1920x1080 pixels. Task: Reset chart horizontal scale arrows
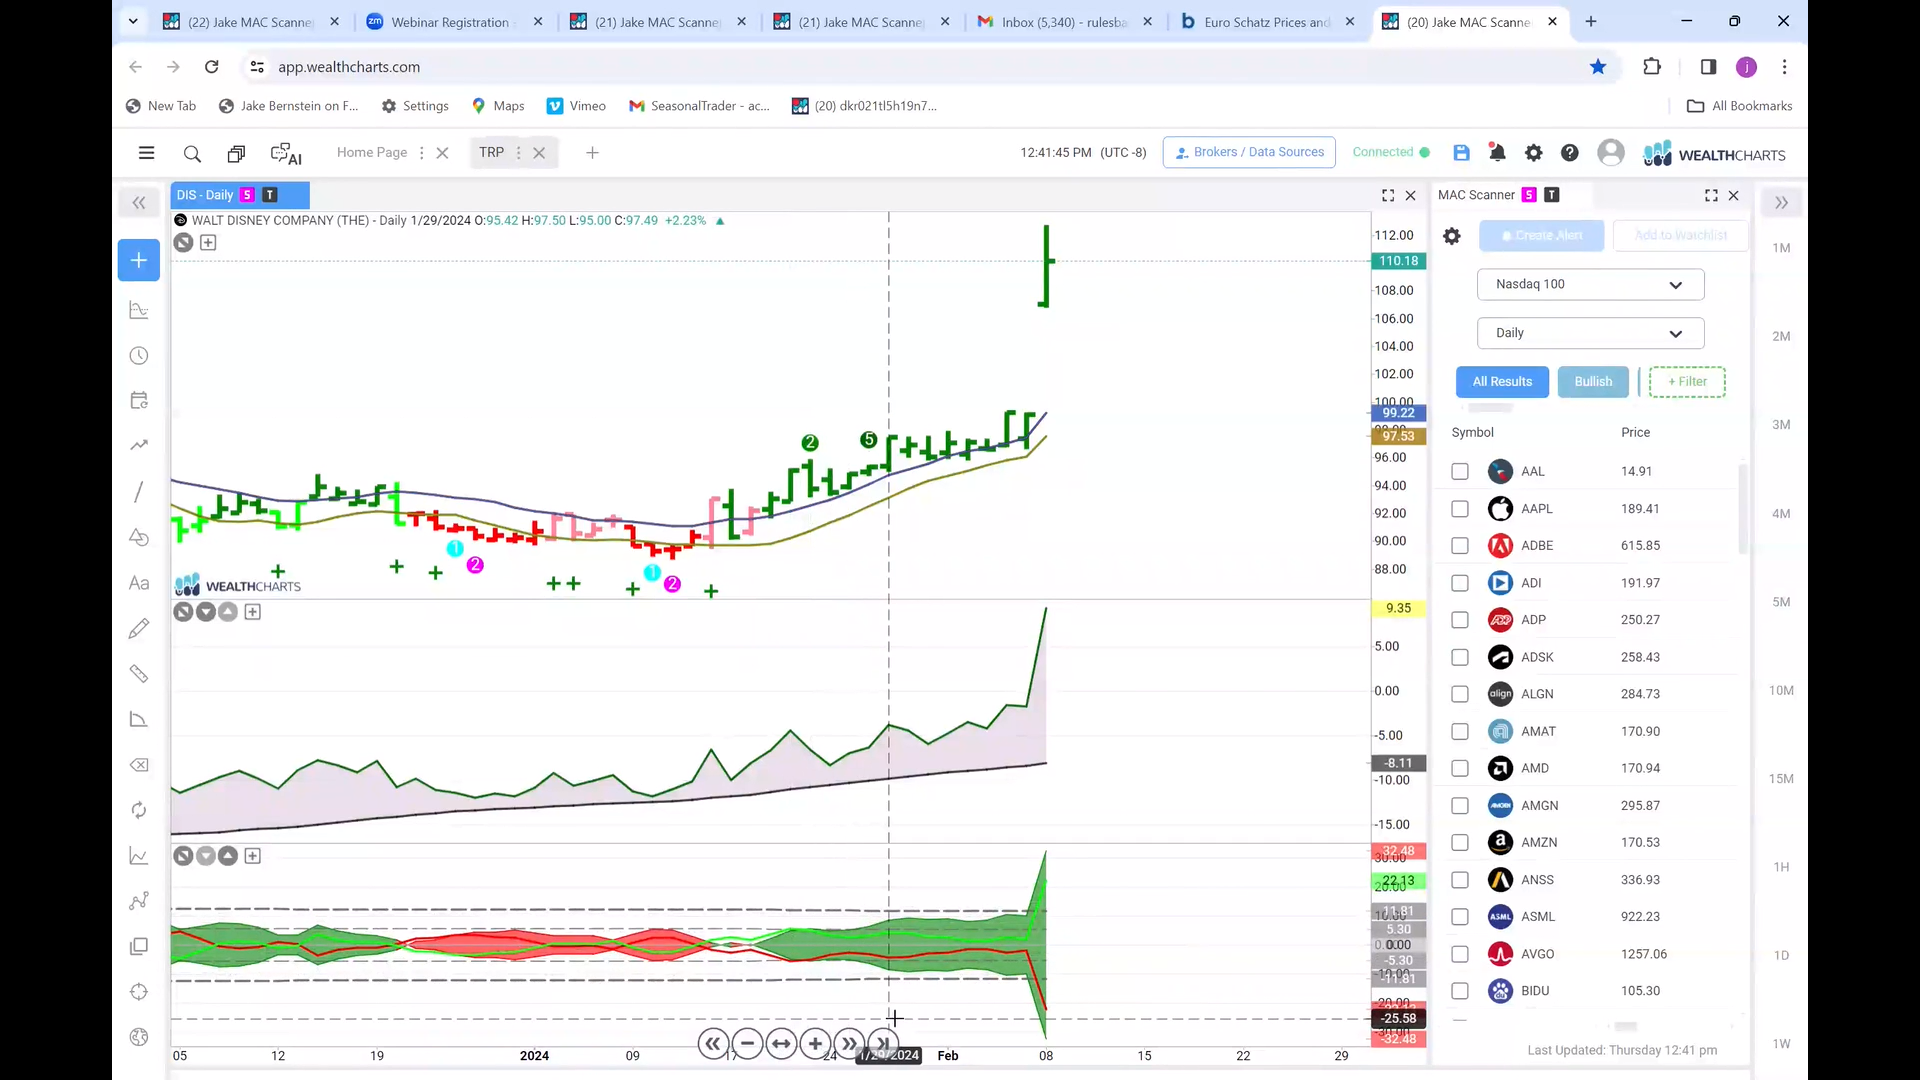pos(781,1043)
